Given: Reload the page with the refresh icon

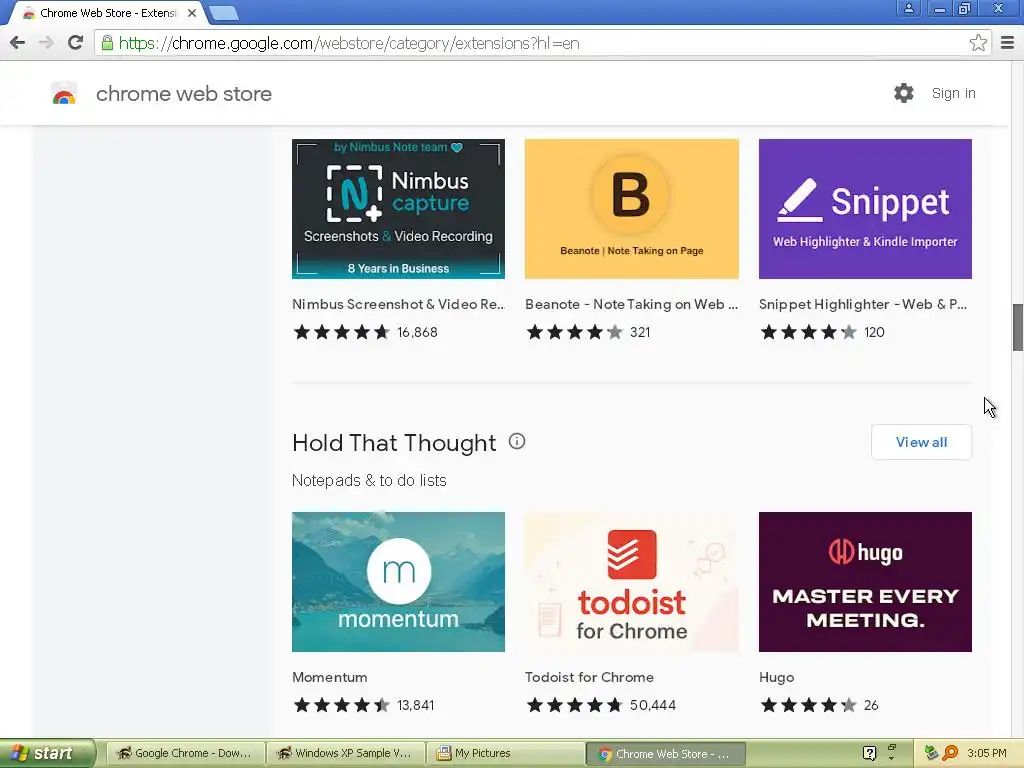Looking at the screenshot, I should (75, 43).
